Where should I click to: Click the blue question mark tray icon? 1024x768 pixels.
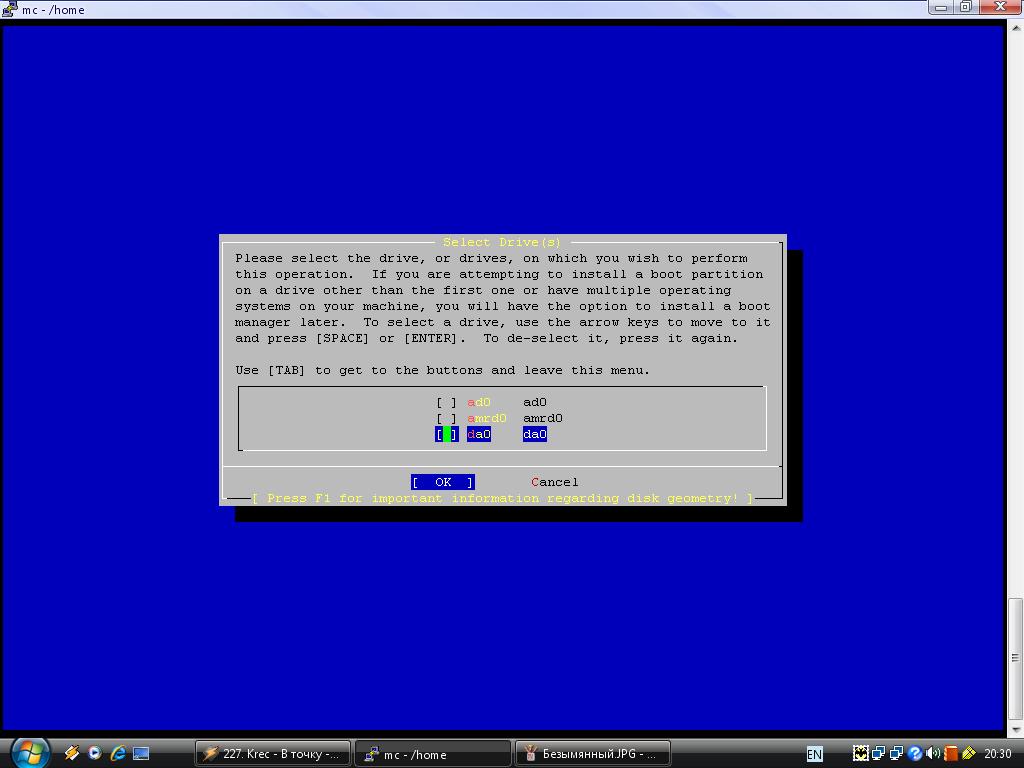pos(914,754)
